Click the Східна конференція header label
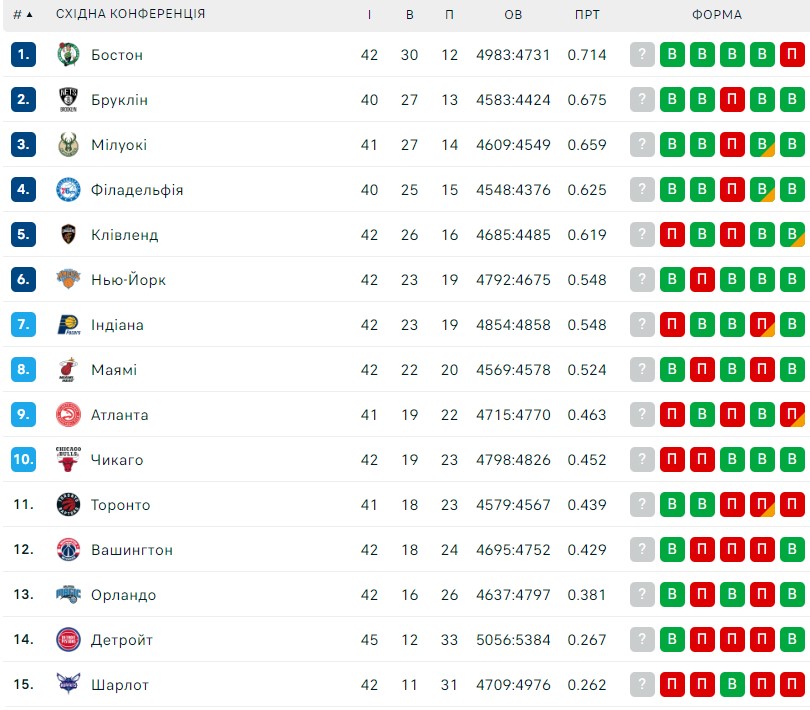This screenshot has width=810, height=710. (x=131, y=14)
